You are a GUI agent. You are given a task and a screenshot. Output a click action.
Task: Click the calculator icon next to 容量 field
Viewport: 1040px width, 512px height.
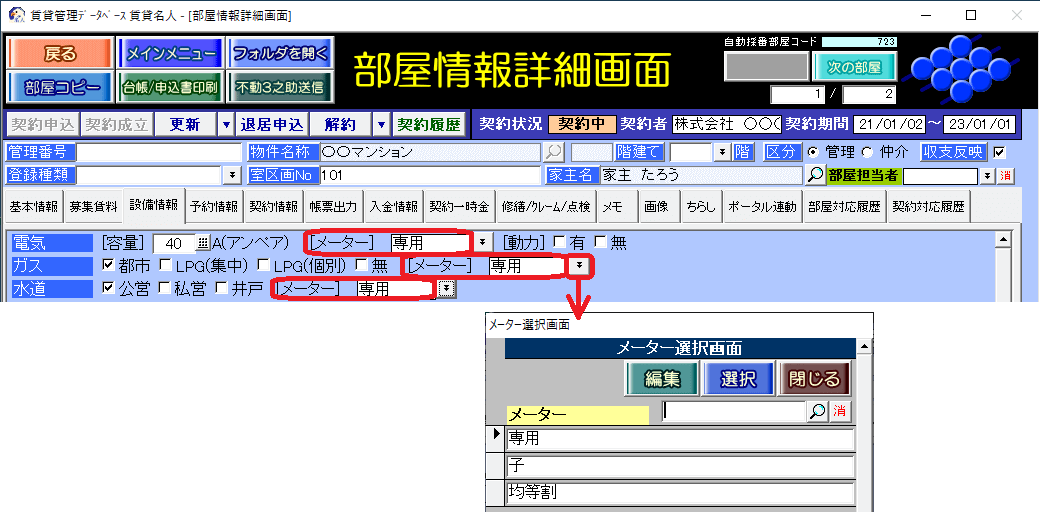pyautogui.click(x=203, y=243)
